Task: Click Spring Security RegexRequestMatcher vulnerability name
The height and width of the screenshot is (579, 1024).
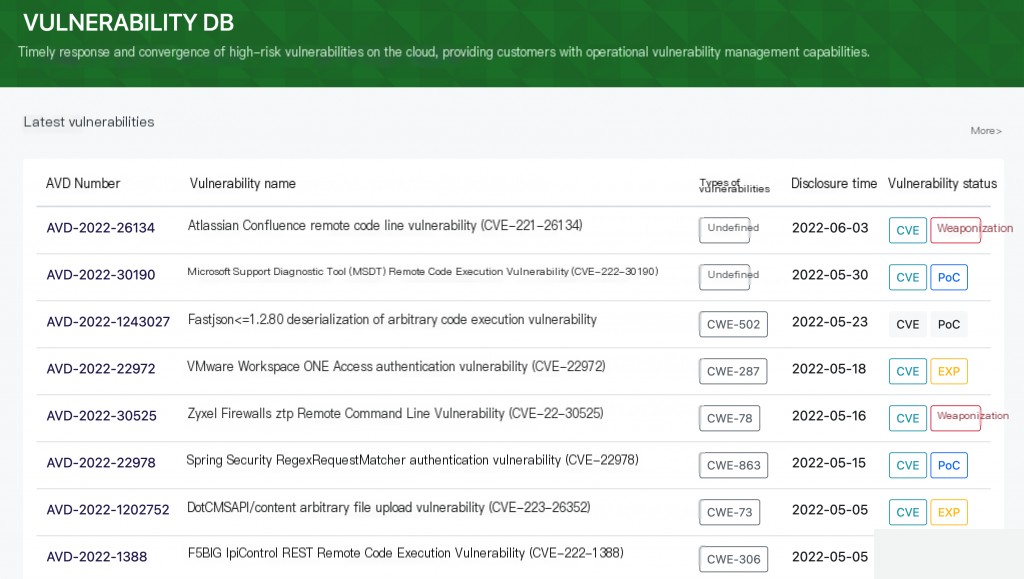Action: point(412,460)
